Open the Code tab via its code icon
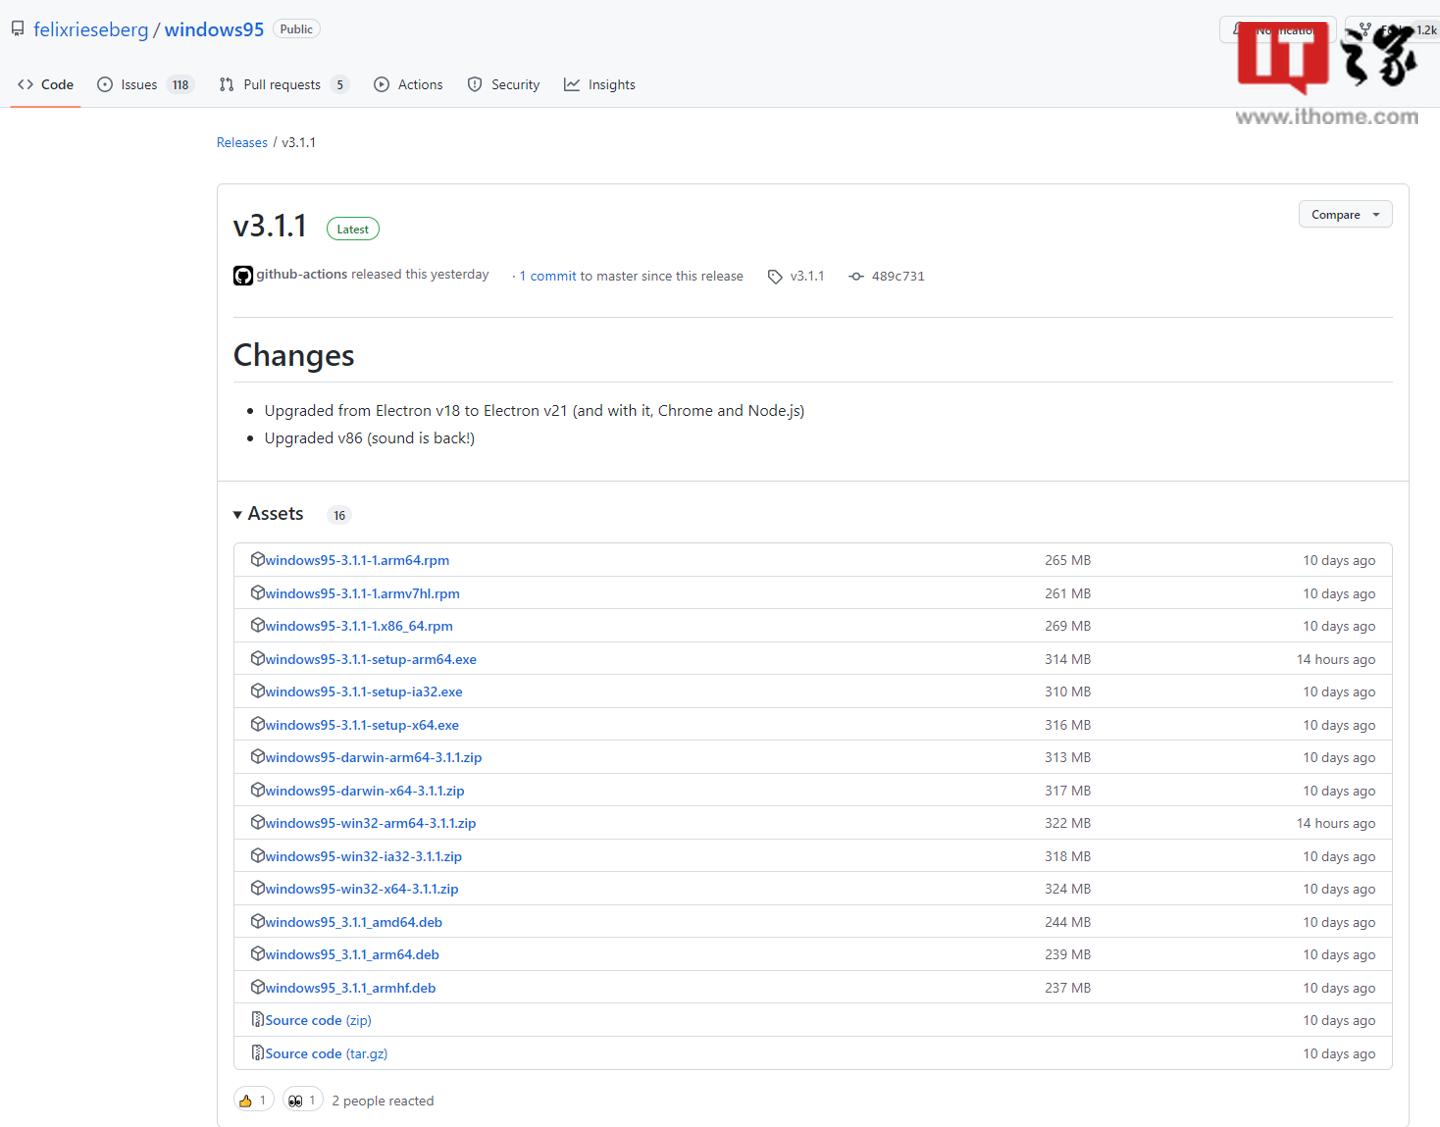 (27, 84)
